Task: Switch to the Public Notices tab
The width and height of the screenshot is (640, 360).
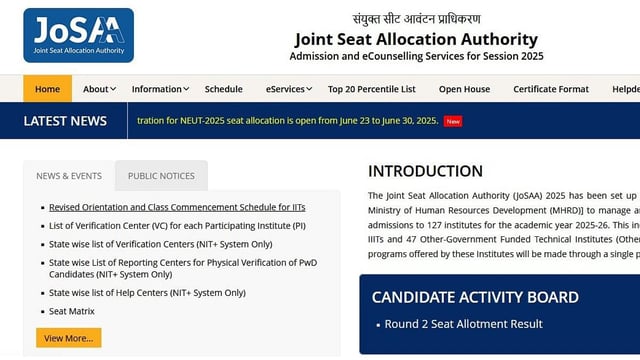Action: [161, 176]
